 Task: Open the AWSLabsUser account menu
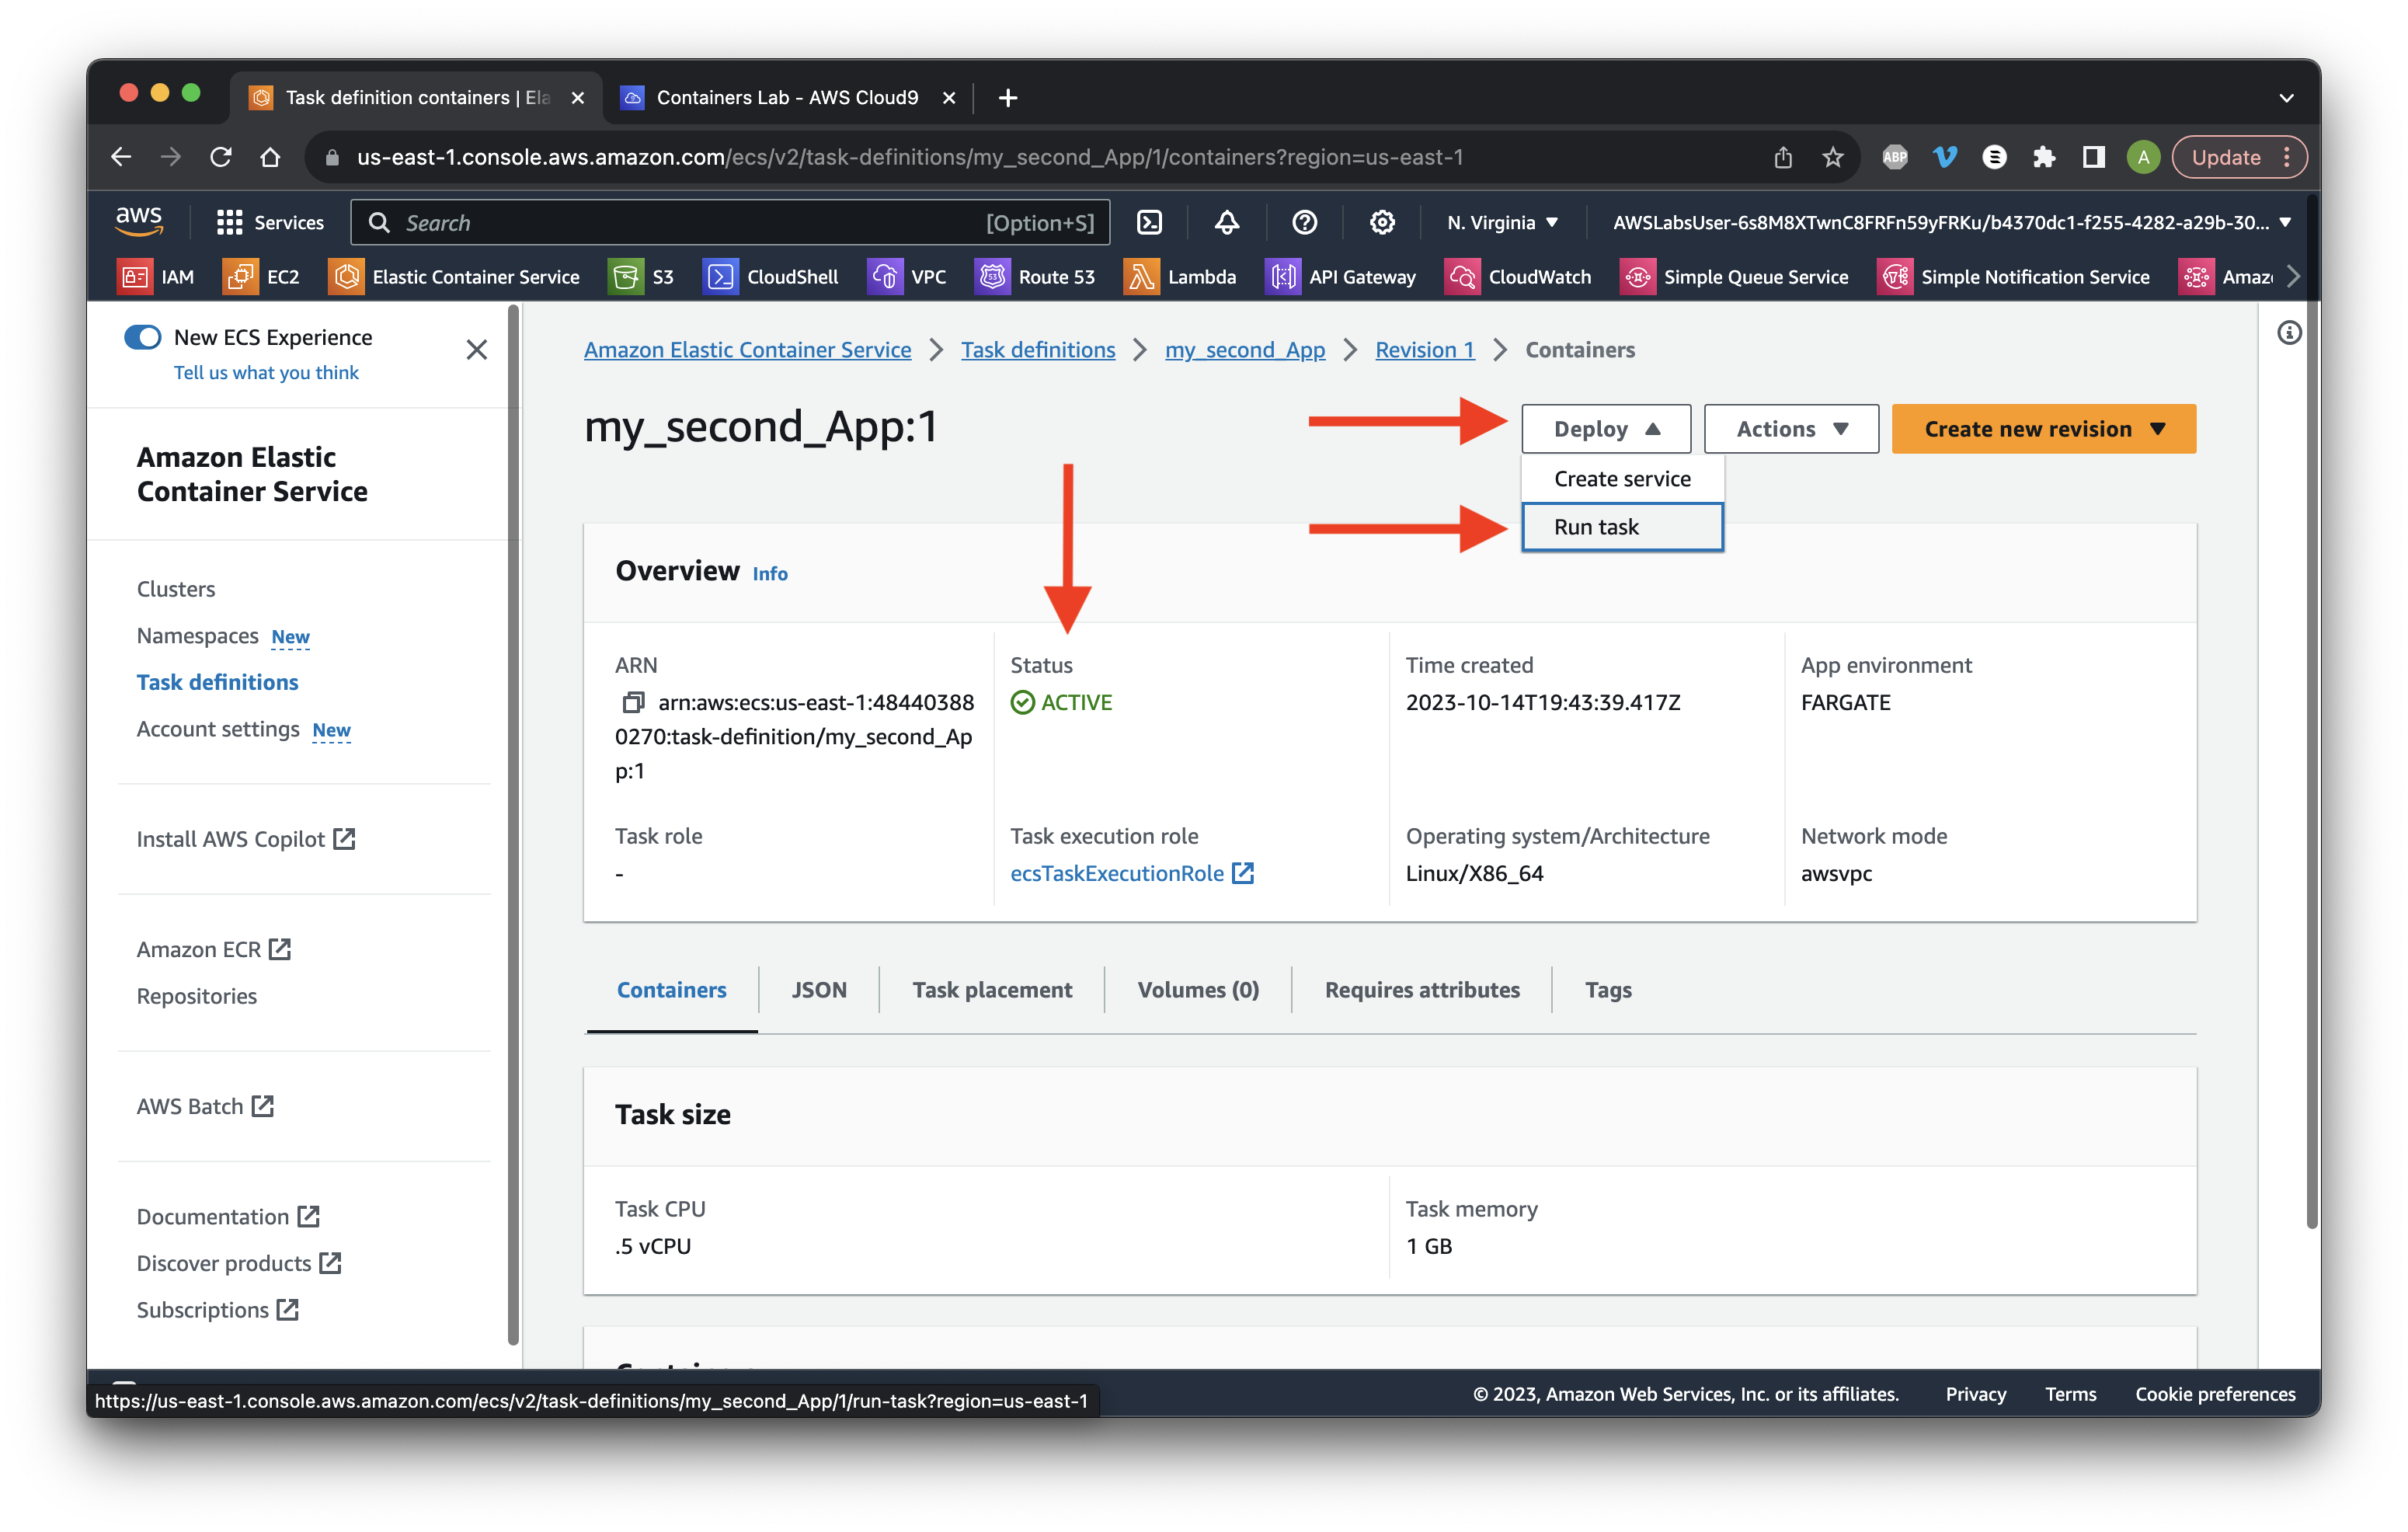(1951, 222)
